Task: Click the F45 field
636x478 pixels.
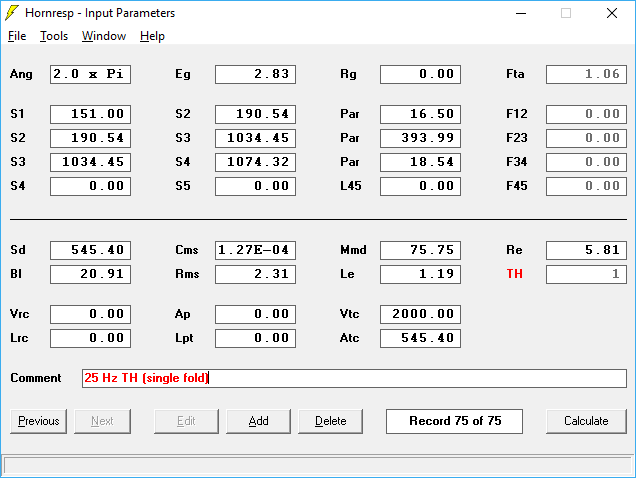Action: click(x=586, y=186)
